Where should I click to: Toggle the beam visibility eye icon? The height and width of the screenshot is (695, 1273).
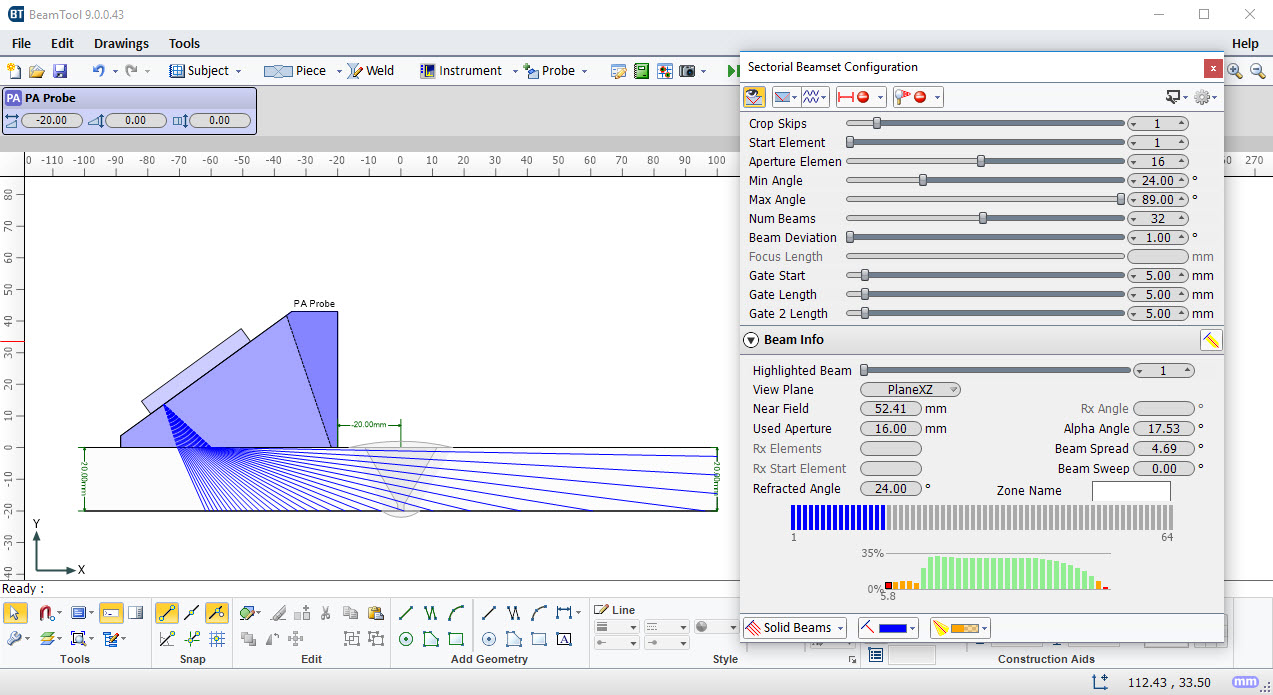[x=754, y=97]
